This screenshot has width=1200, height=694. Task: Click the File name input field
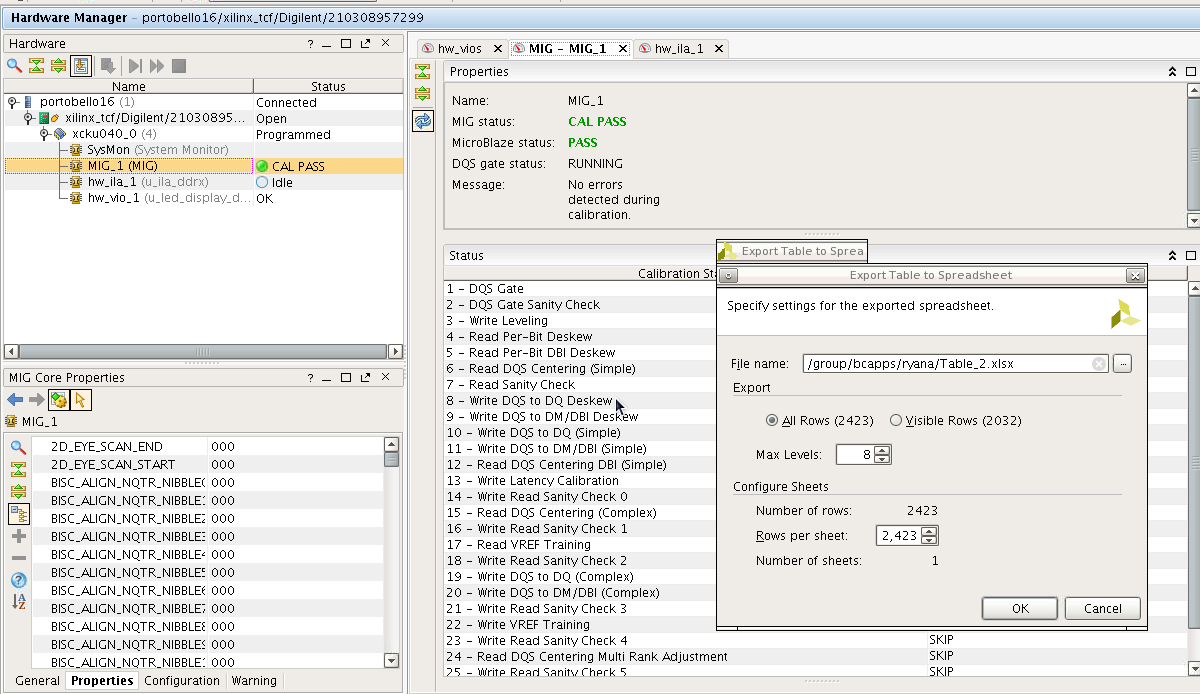(945, 364)
